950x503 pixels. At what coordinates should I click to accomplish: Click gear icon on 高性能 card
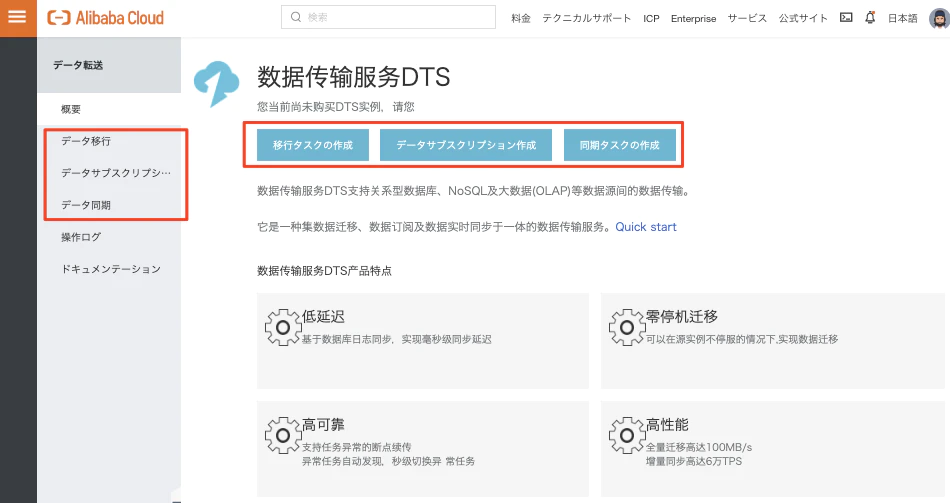point(627,435)
